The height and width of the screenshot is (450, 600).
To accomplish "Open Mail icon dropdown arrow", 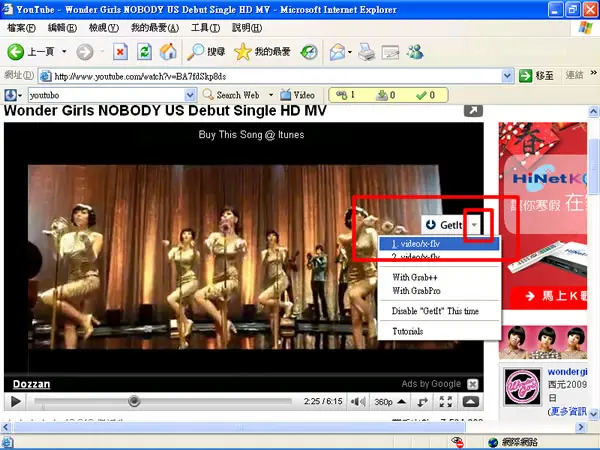I will click(350, 52).
